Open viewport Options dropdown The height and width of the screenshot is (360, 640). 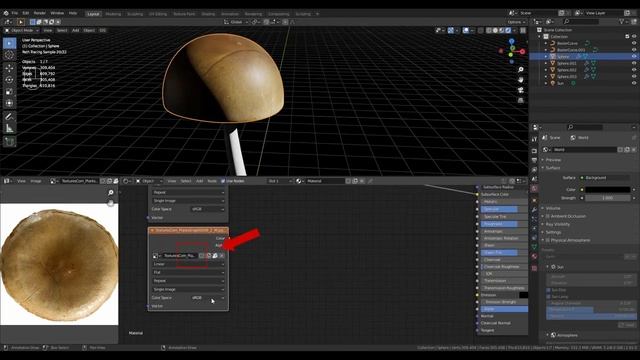516,22
